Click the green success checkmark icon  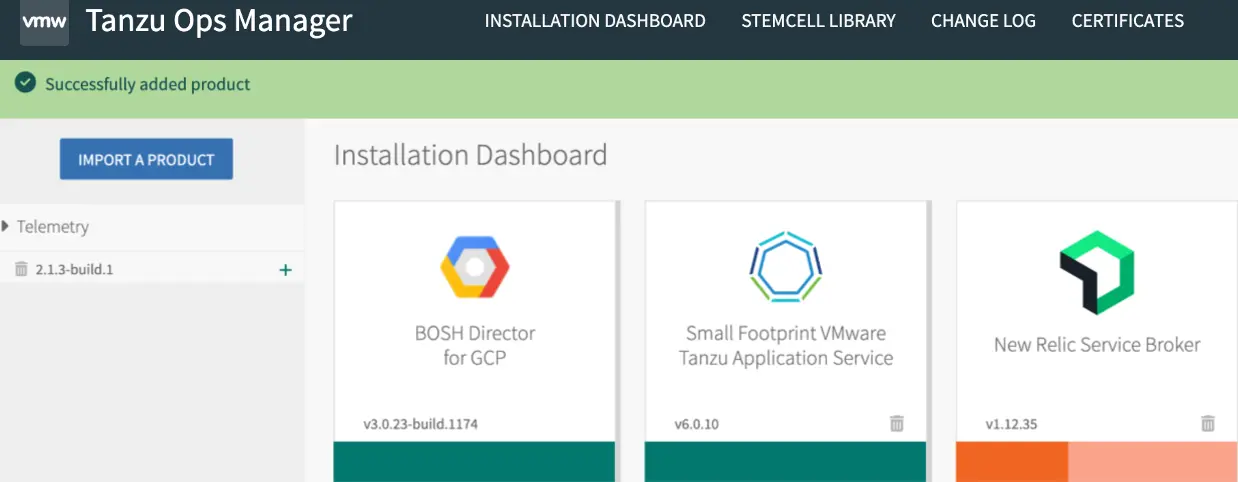26,84
